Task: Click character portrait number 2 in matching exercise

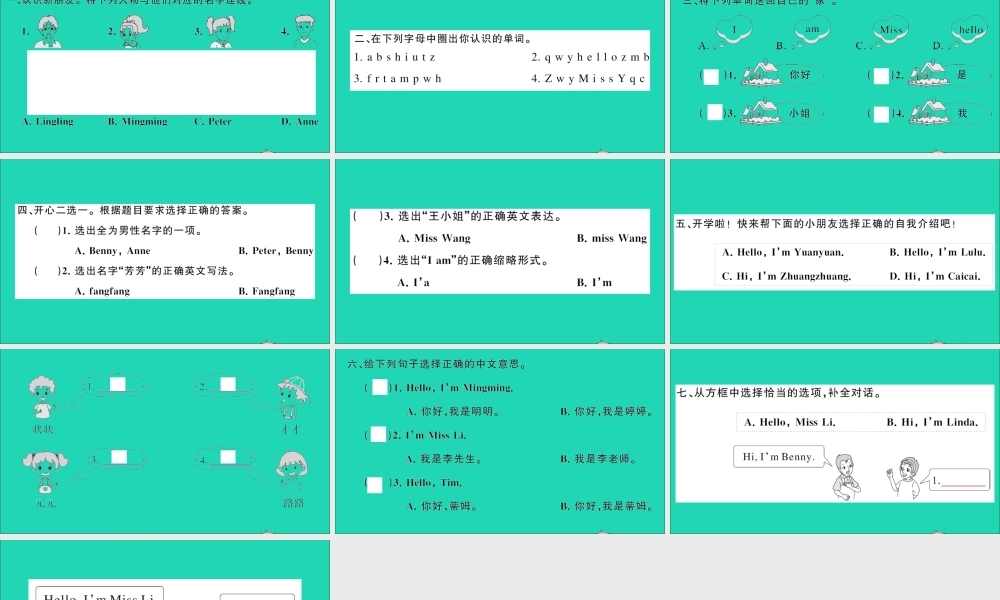Action: coord(134,32)
